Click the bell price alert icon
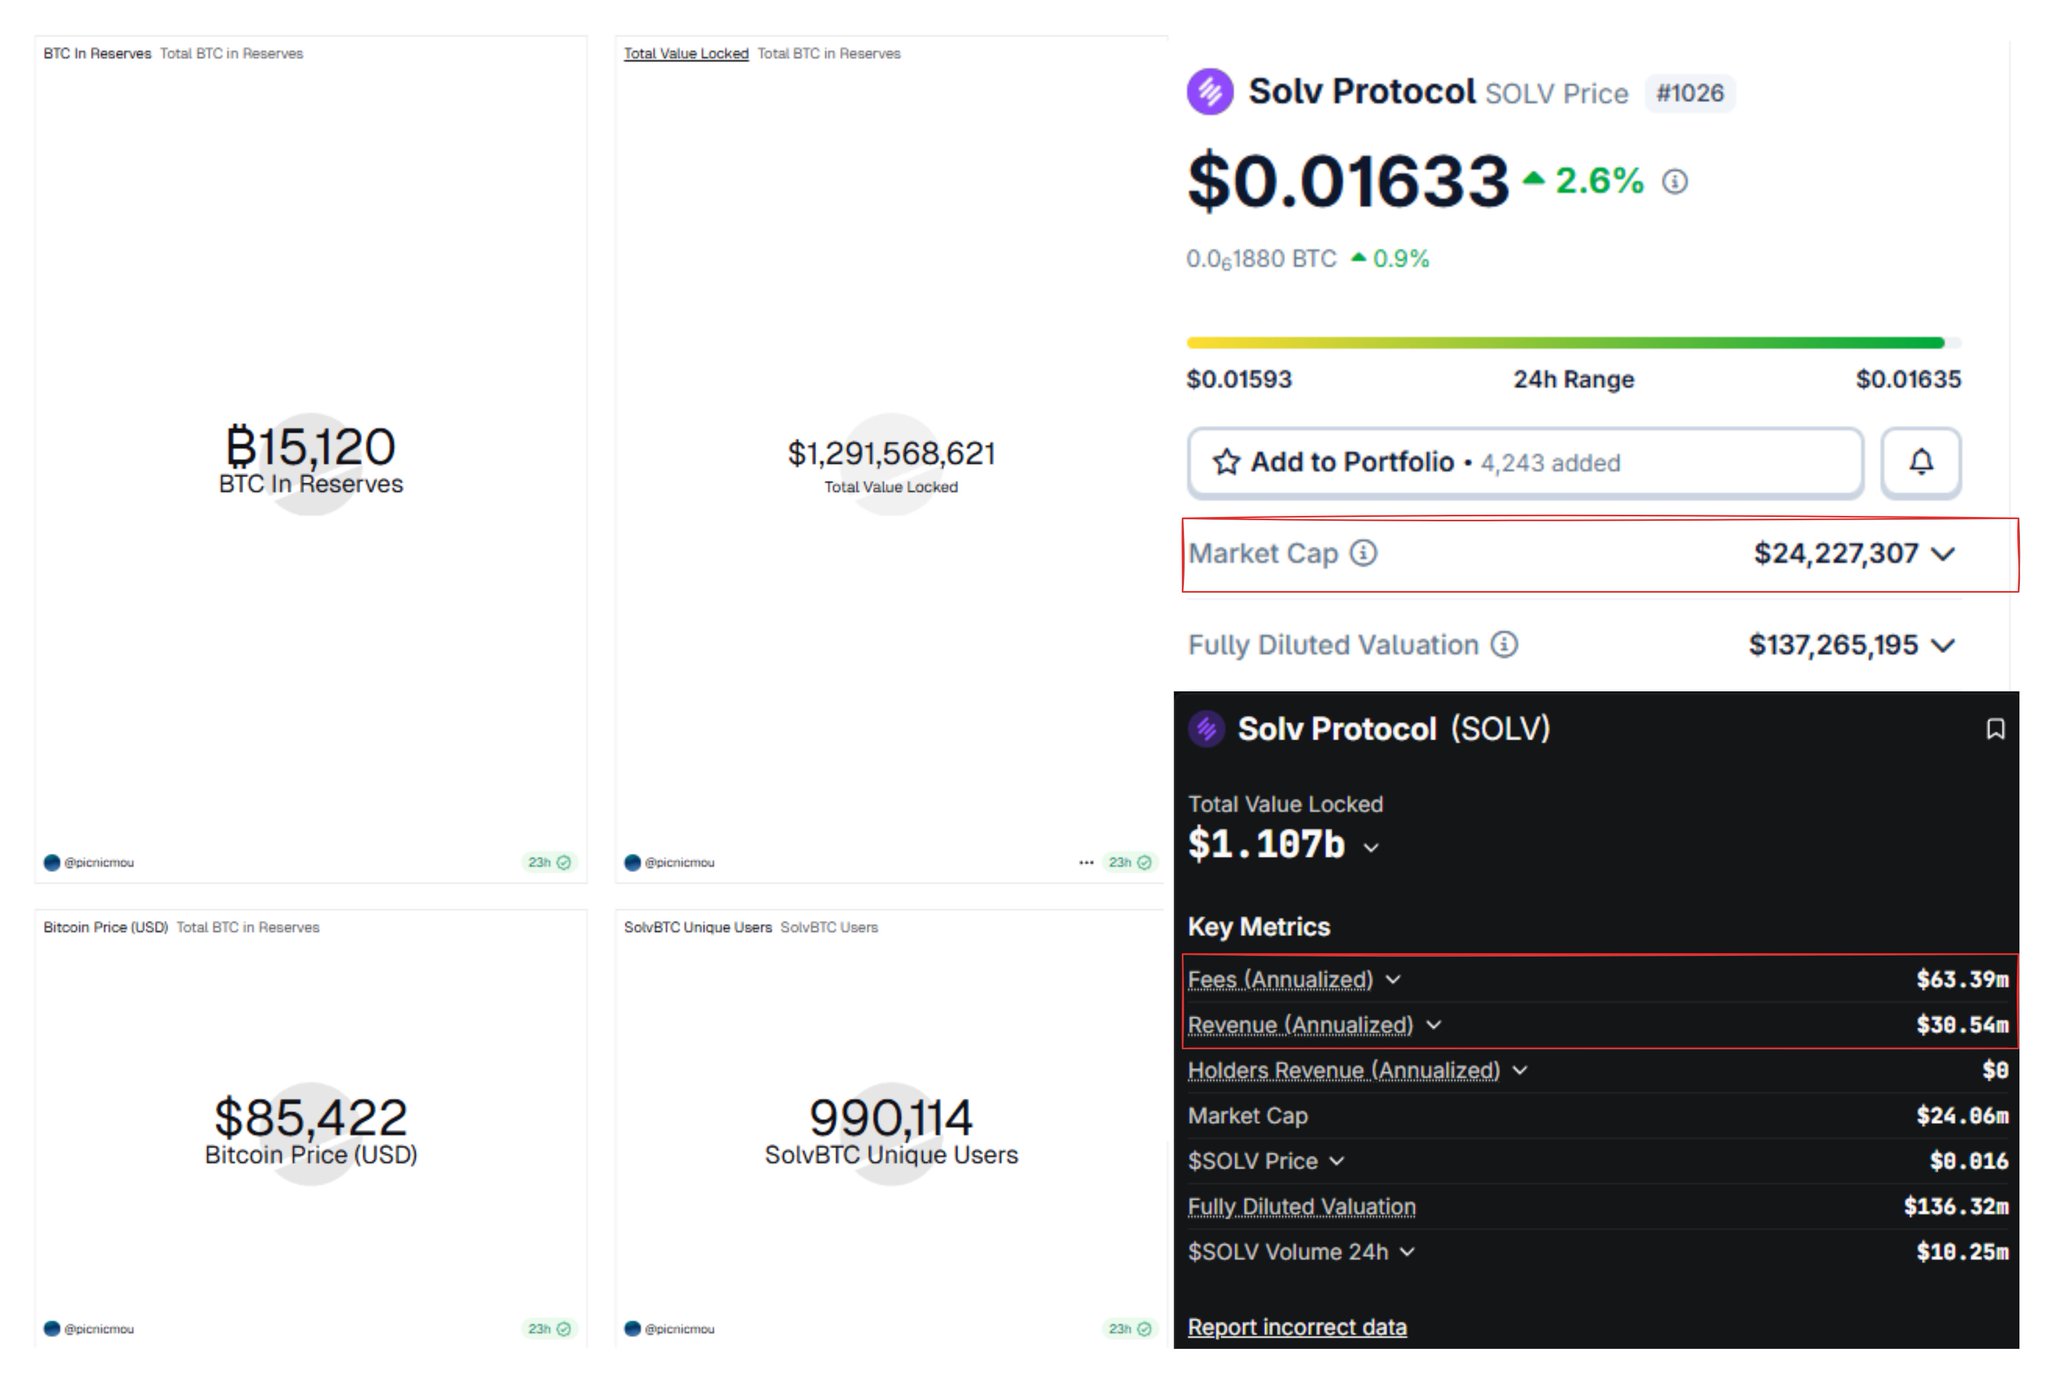The image size is (2048, 1378). pyautogui.click(x=1920, y=462)
